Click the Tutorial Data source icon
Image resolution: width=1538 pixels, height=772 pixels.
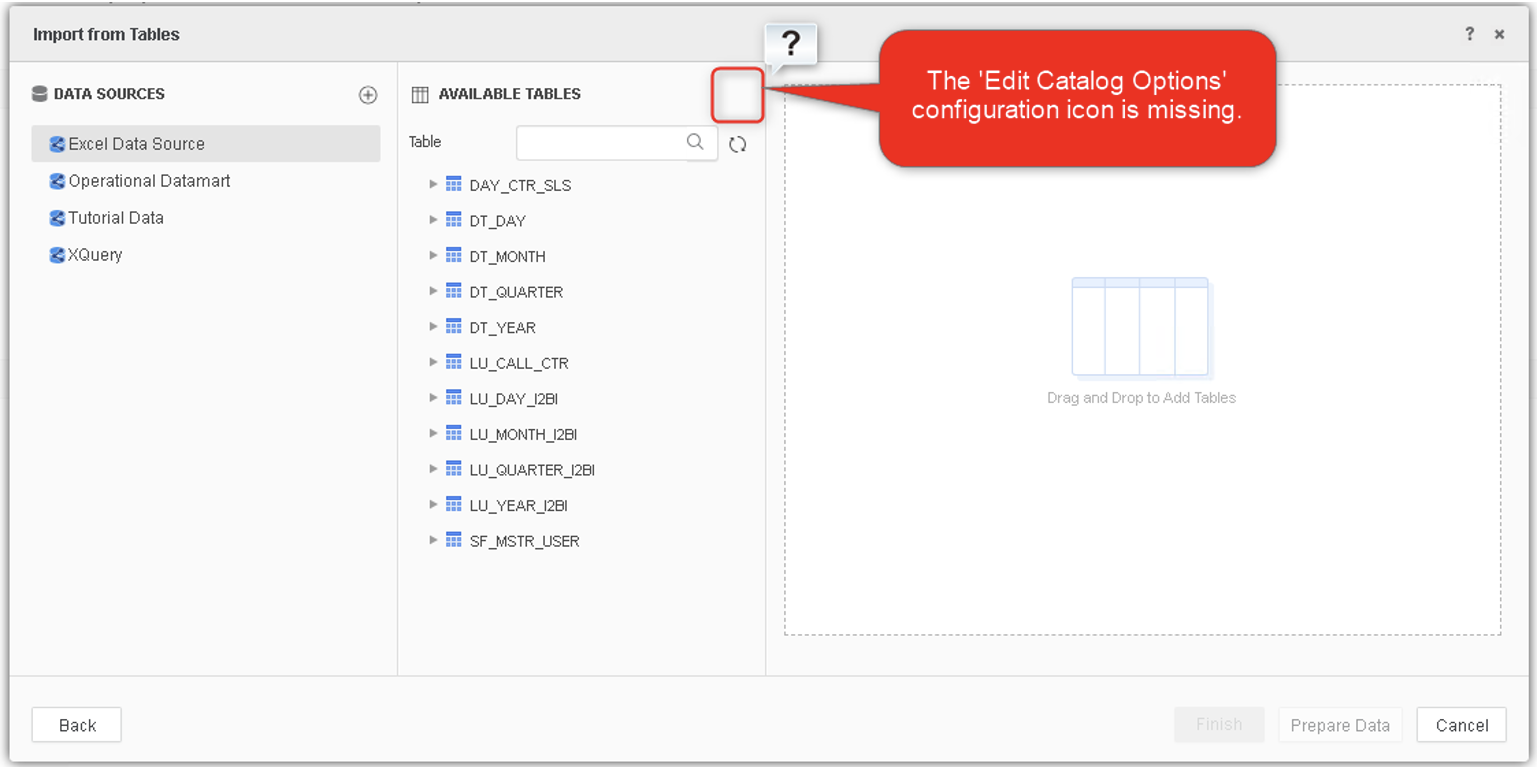pyautogui.click(x=57, y=218)
